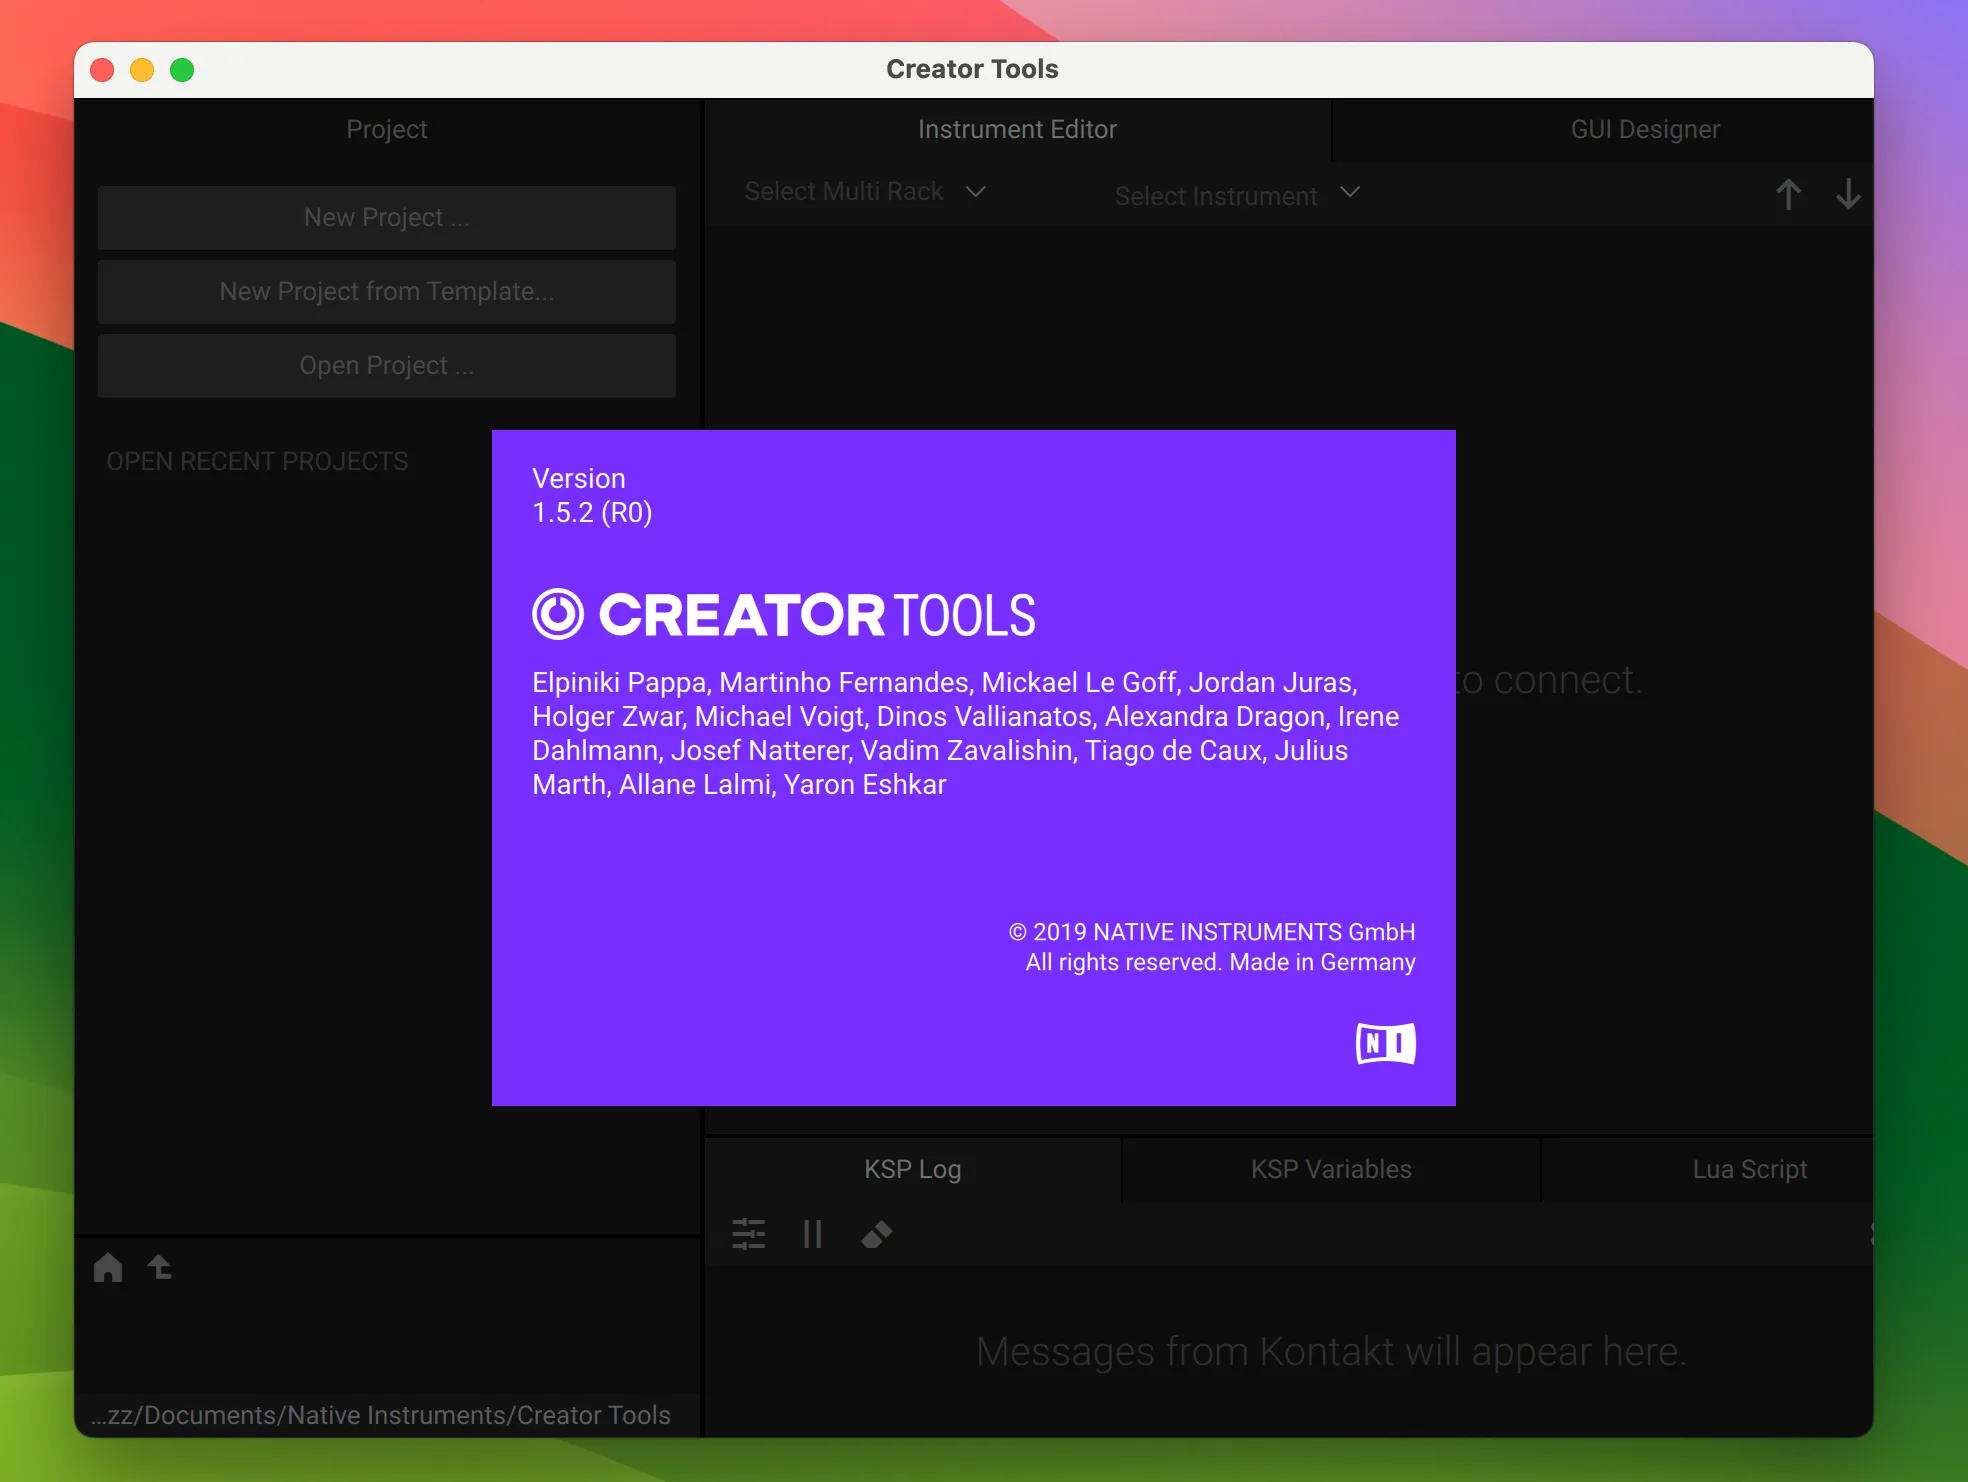The width and height of the screenshot is (1968, 1482).
Task: Click the home folder icon
Action: click(108, 1267)
